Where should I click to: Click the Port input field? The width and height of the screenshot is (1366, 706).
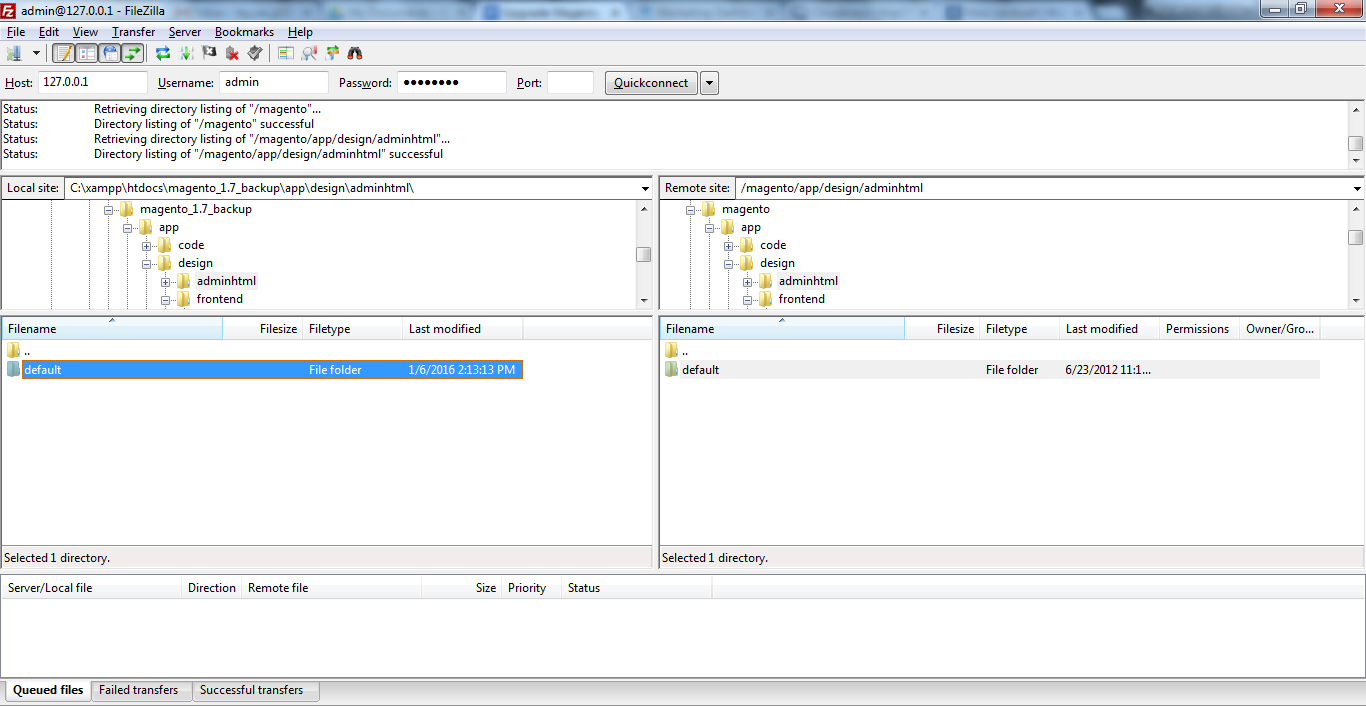(x=570, y=83)
